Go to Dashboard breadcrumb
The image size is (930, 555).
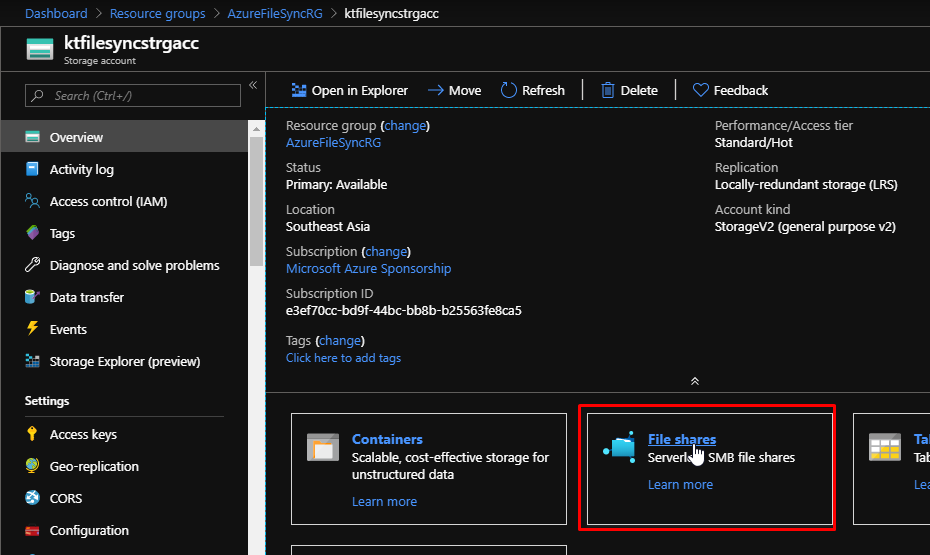pos(56,13)
